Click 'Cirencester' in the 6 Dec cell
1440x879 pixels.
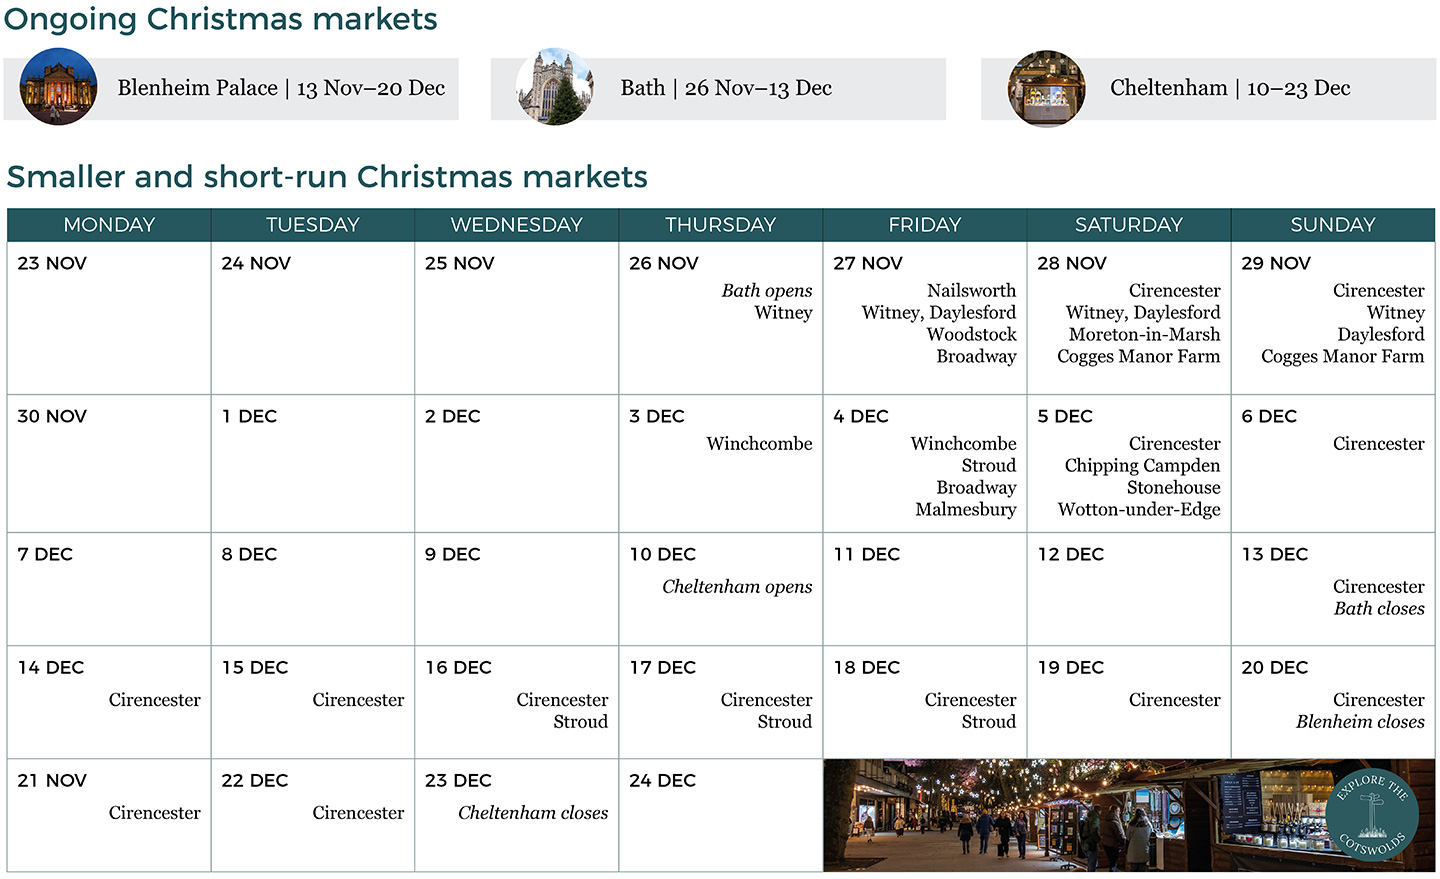[x=1379, y=444]
